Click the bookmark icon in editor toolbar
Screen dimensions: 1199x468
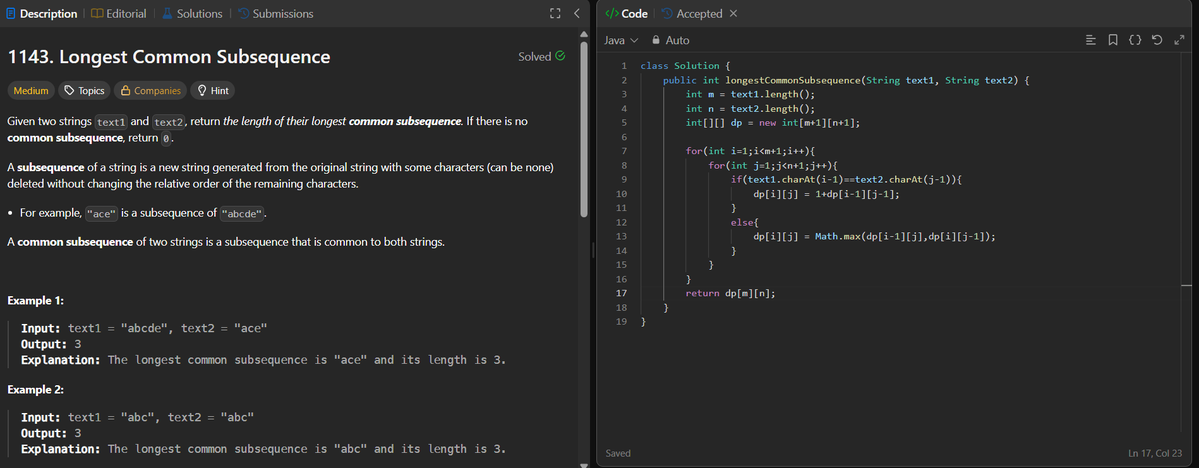point(1113,40)
